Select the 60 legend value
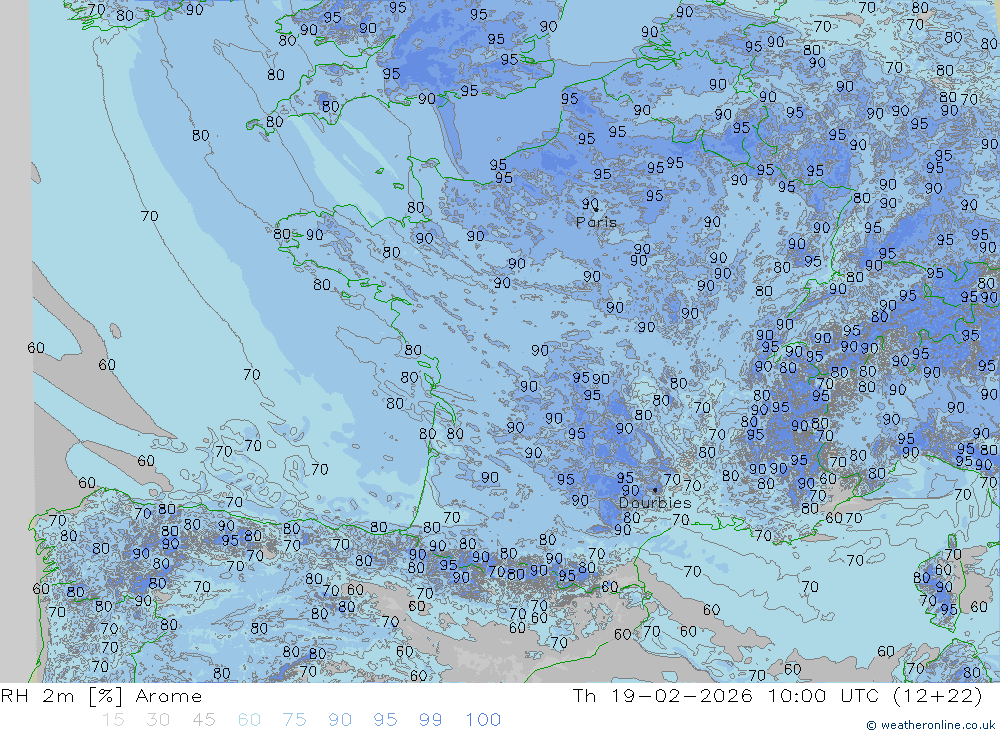Image resolution: width=1000 pixels, height=733 pixels. tap(249, 720)
